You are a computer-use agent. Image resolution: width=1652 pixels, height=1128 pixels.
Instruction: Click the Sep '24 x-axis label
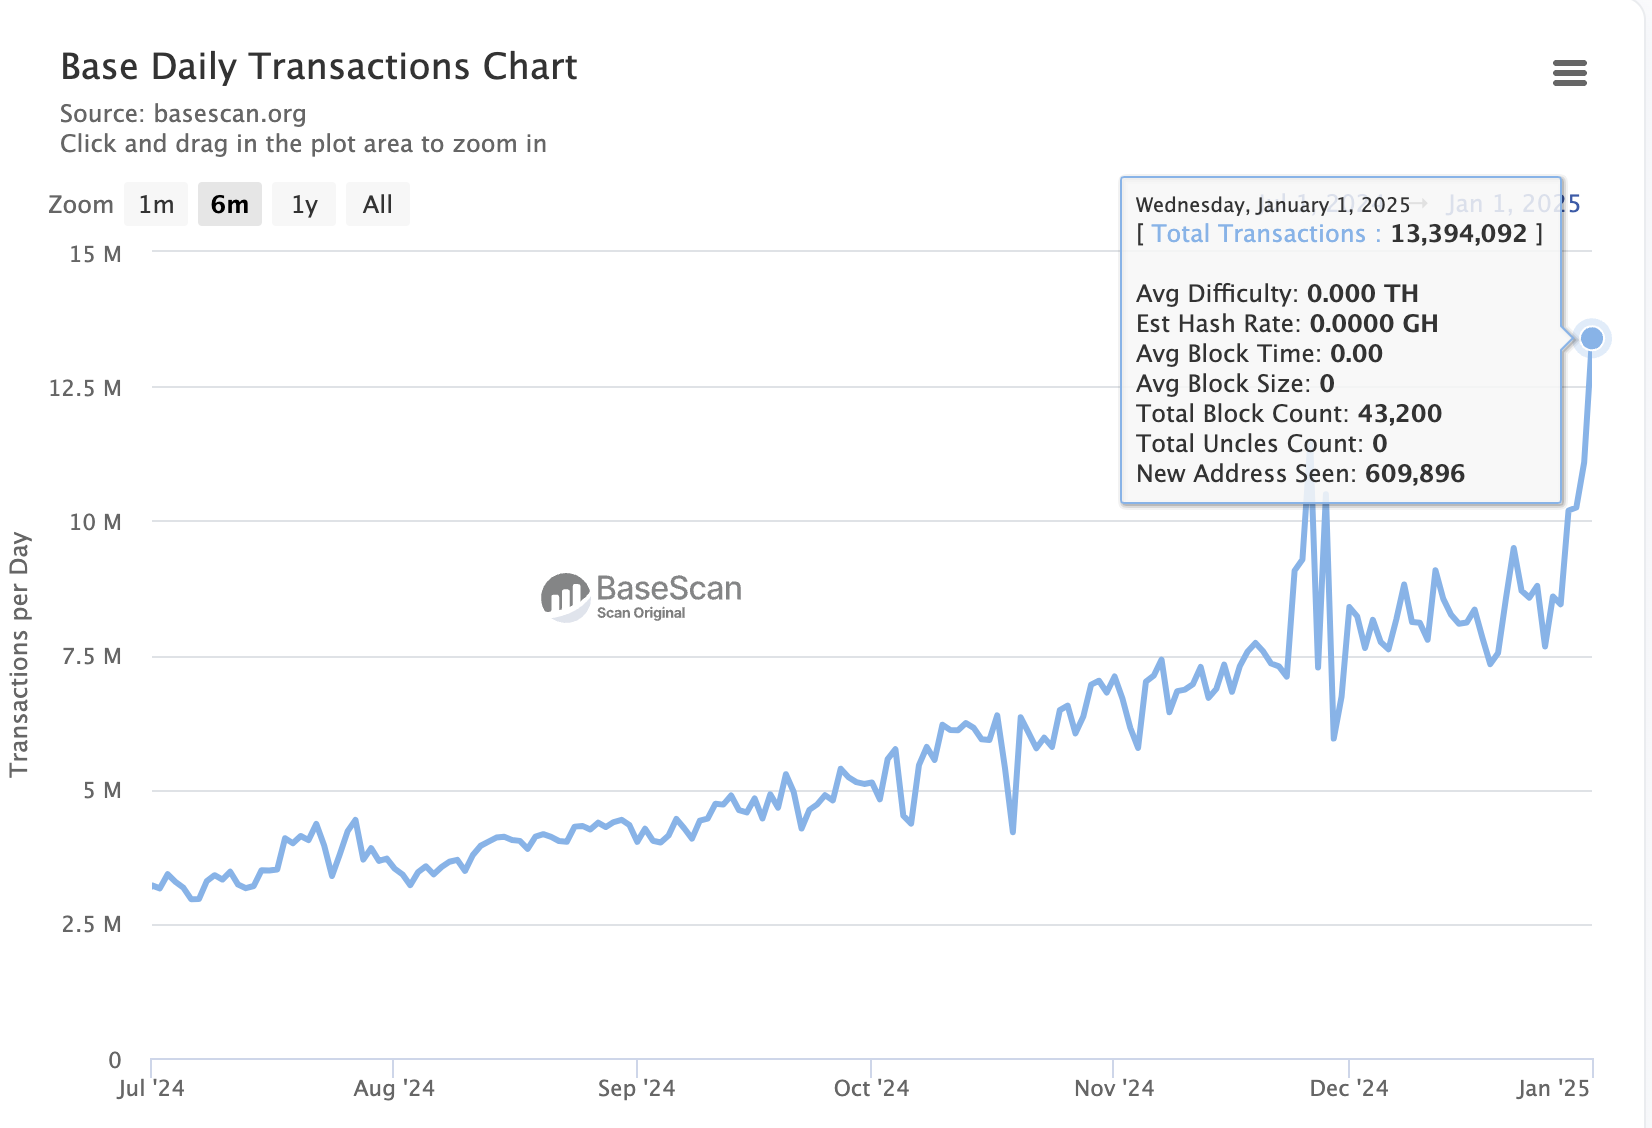click(x=637, y=1088)
